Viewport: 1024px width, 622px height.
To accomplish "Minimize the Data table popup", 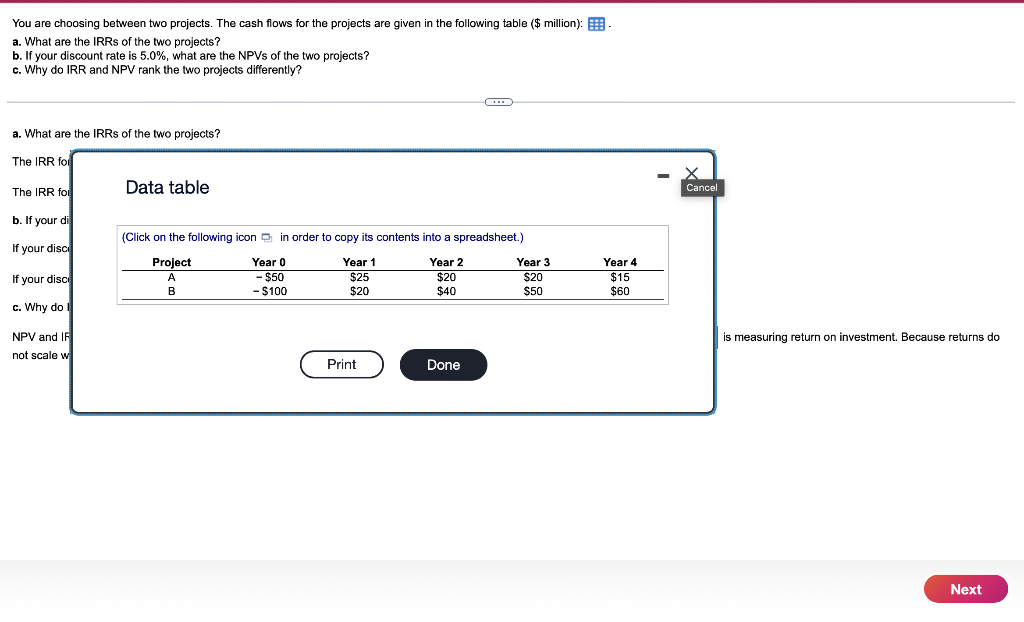I will 662,176.
